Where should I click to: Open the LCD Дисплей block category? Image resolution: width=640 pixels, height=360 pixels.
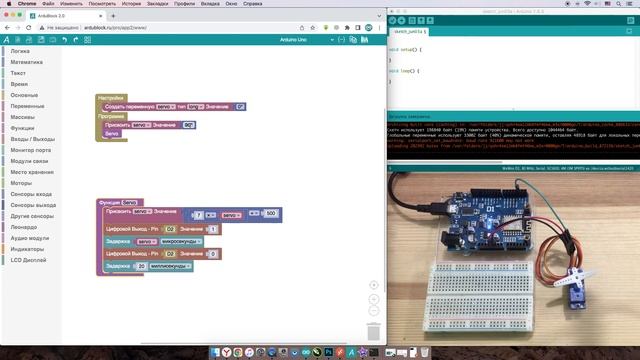pyautogui.click(x=28, y=260)
